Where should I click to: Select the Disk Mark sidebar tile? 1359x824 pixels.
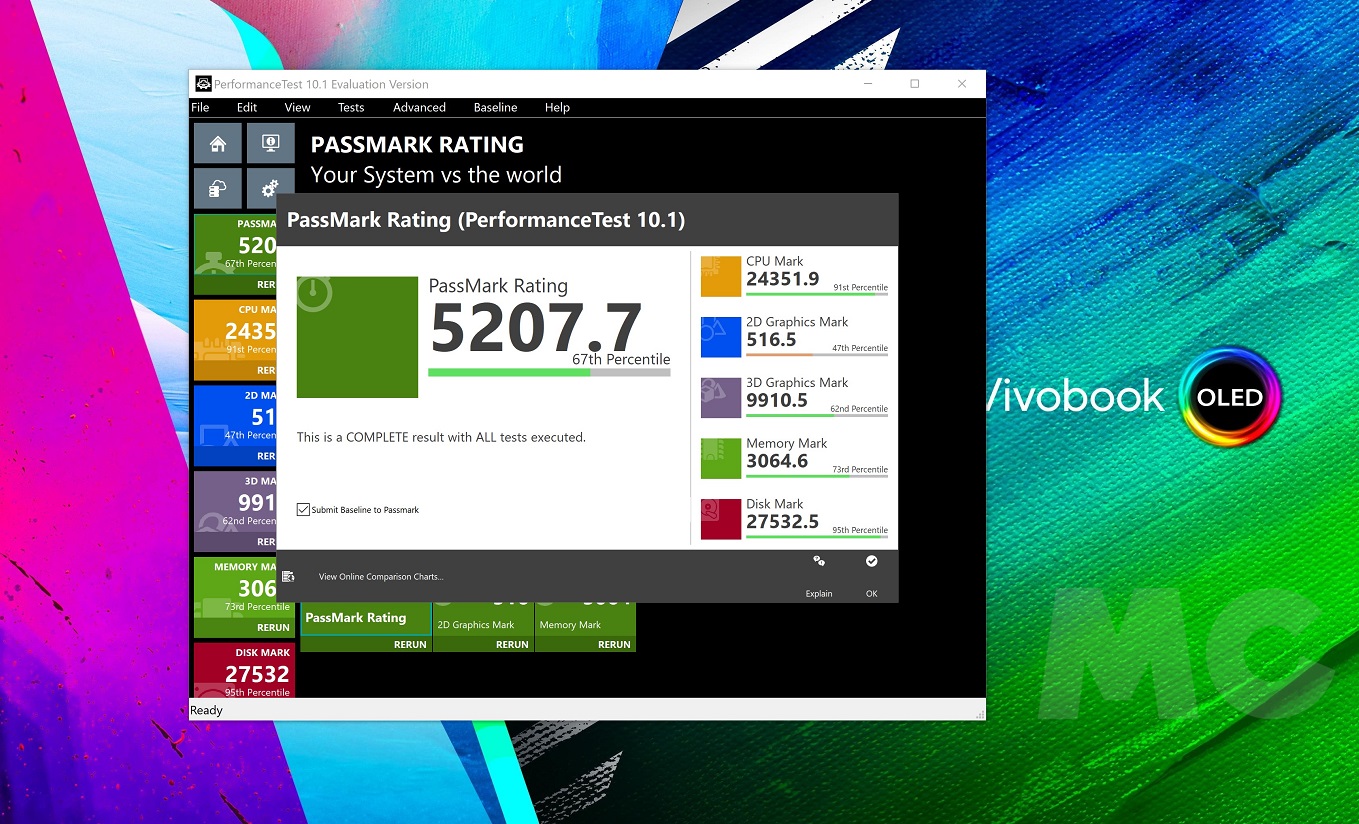pyautogui.click(x=242, y=670)
